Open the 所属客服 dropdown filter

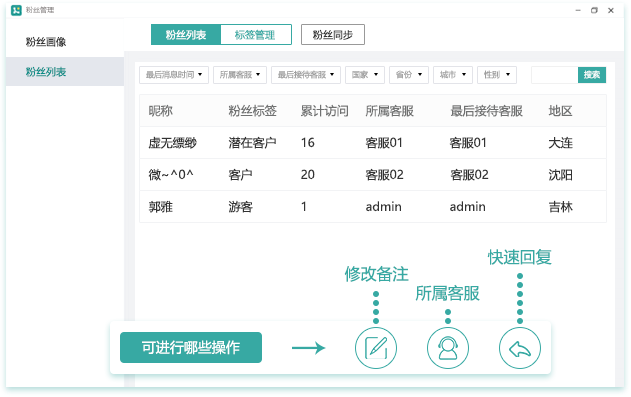240,75
